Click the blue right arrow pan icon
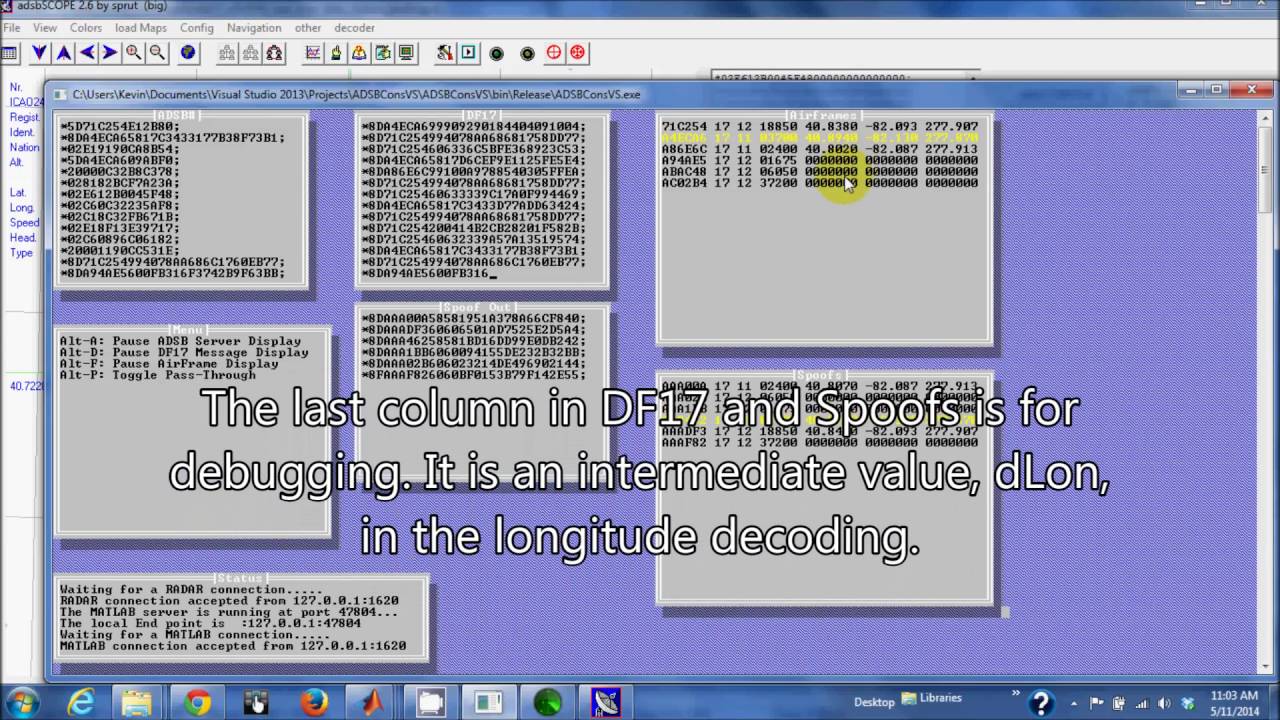Image resolution: width=1280 pixels, height=720 pixels. (110, 53)
